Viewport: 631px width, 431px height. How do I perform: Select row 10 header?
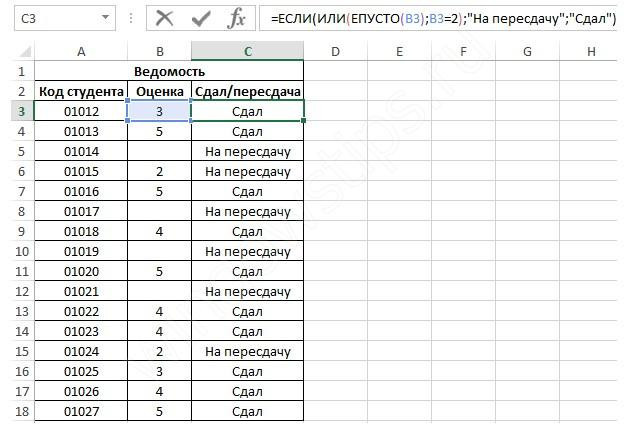(22, 251)
